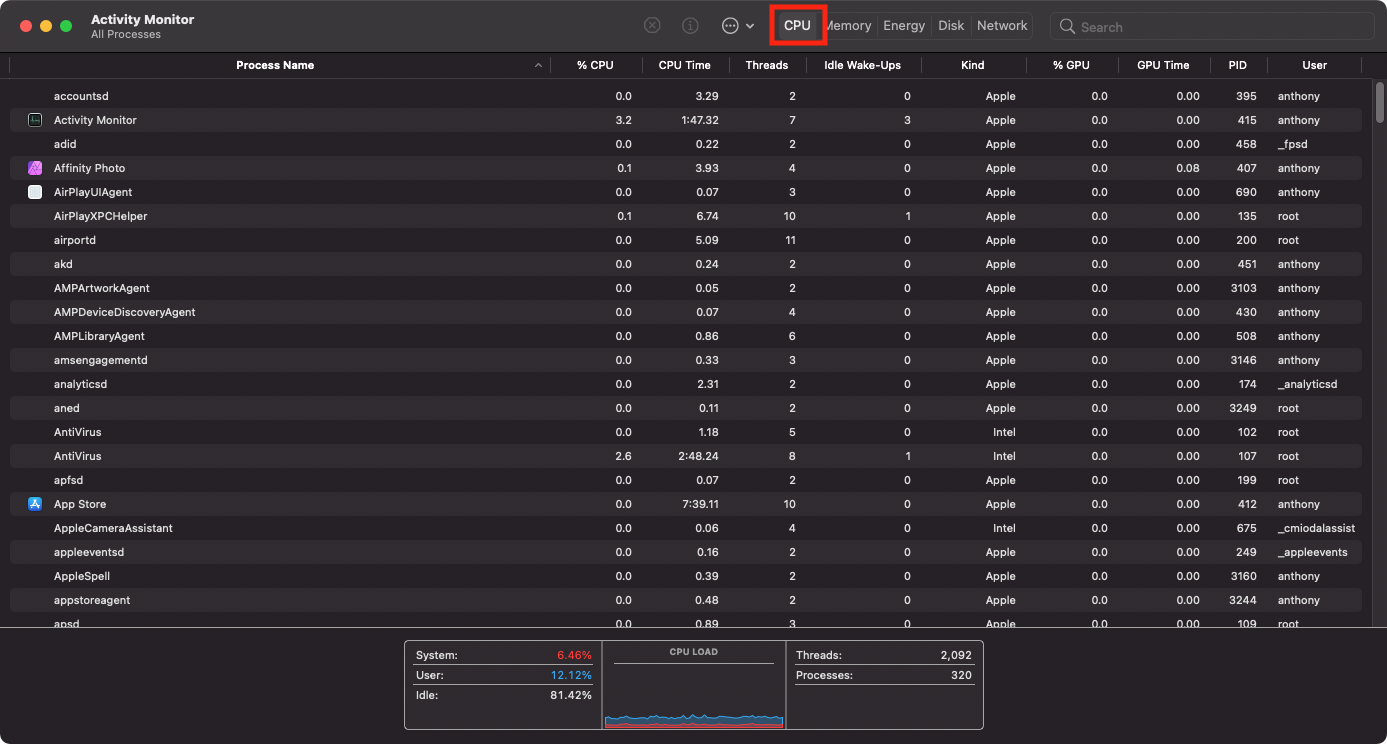Select the akd process

pos(63,264)
